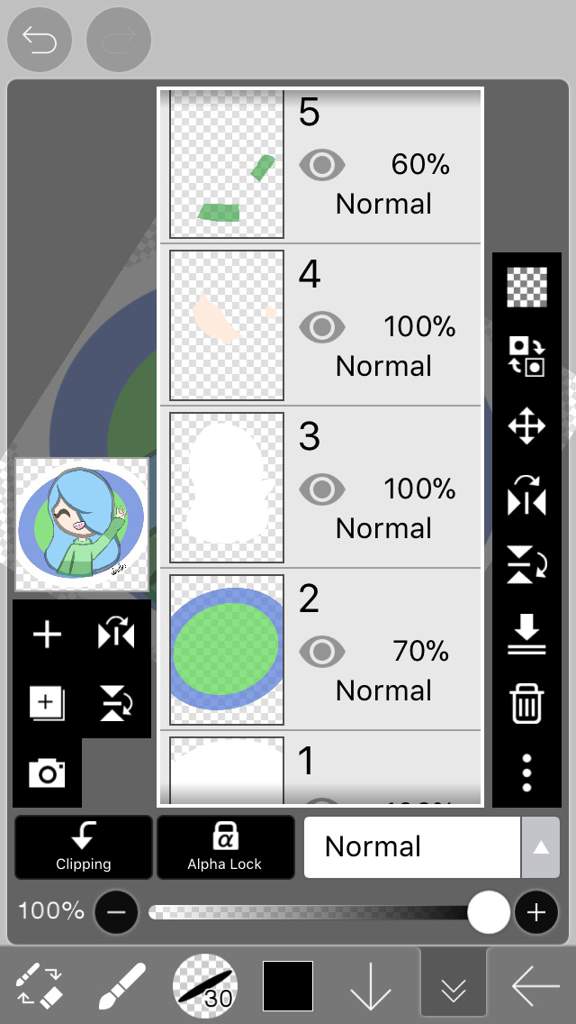This screenshot has height=1024, width=576.
Task: Enable Clipping for the layer
Action: tap(83, 847)
